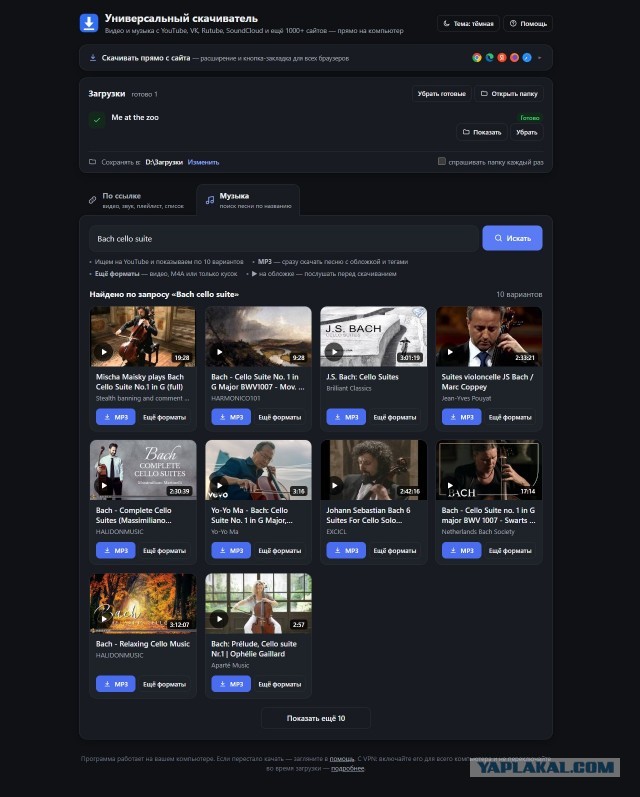Image resolution: width=640 pixels, height=797 pixels.
Task: Click the 10 вариантов results count
Action: click(519, 294)
